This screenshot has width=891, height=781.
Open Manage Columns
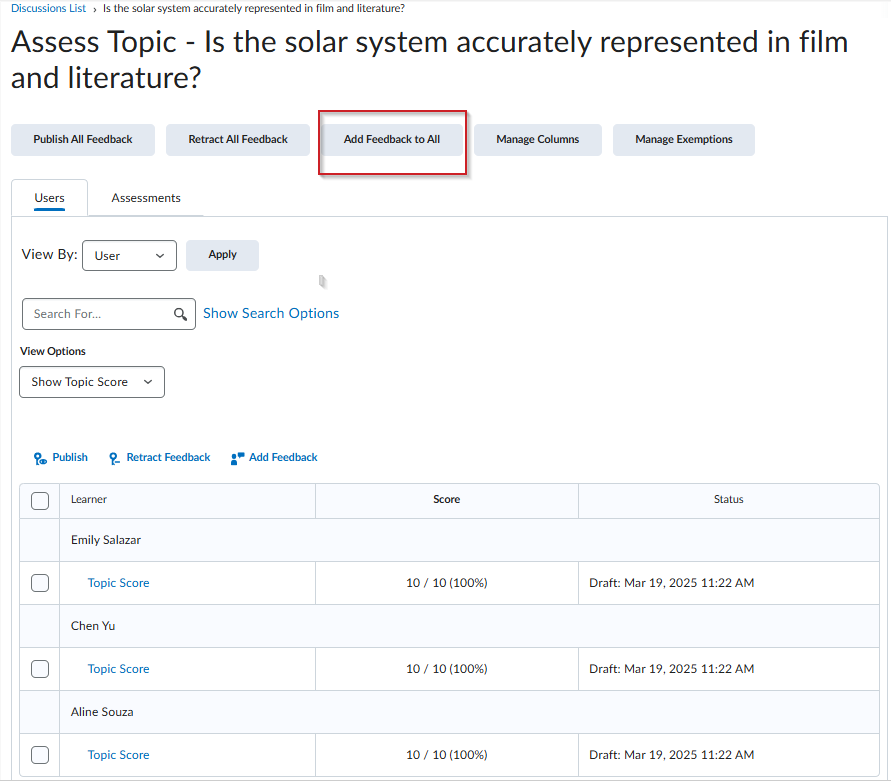point(538,140)
